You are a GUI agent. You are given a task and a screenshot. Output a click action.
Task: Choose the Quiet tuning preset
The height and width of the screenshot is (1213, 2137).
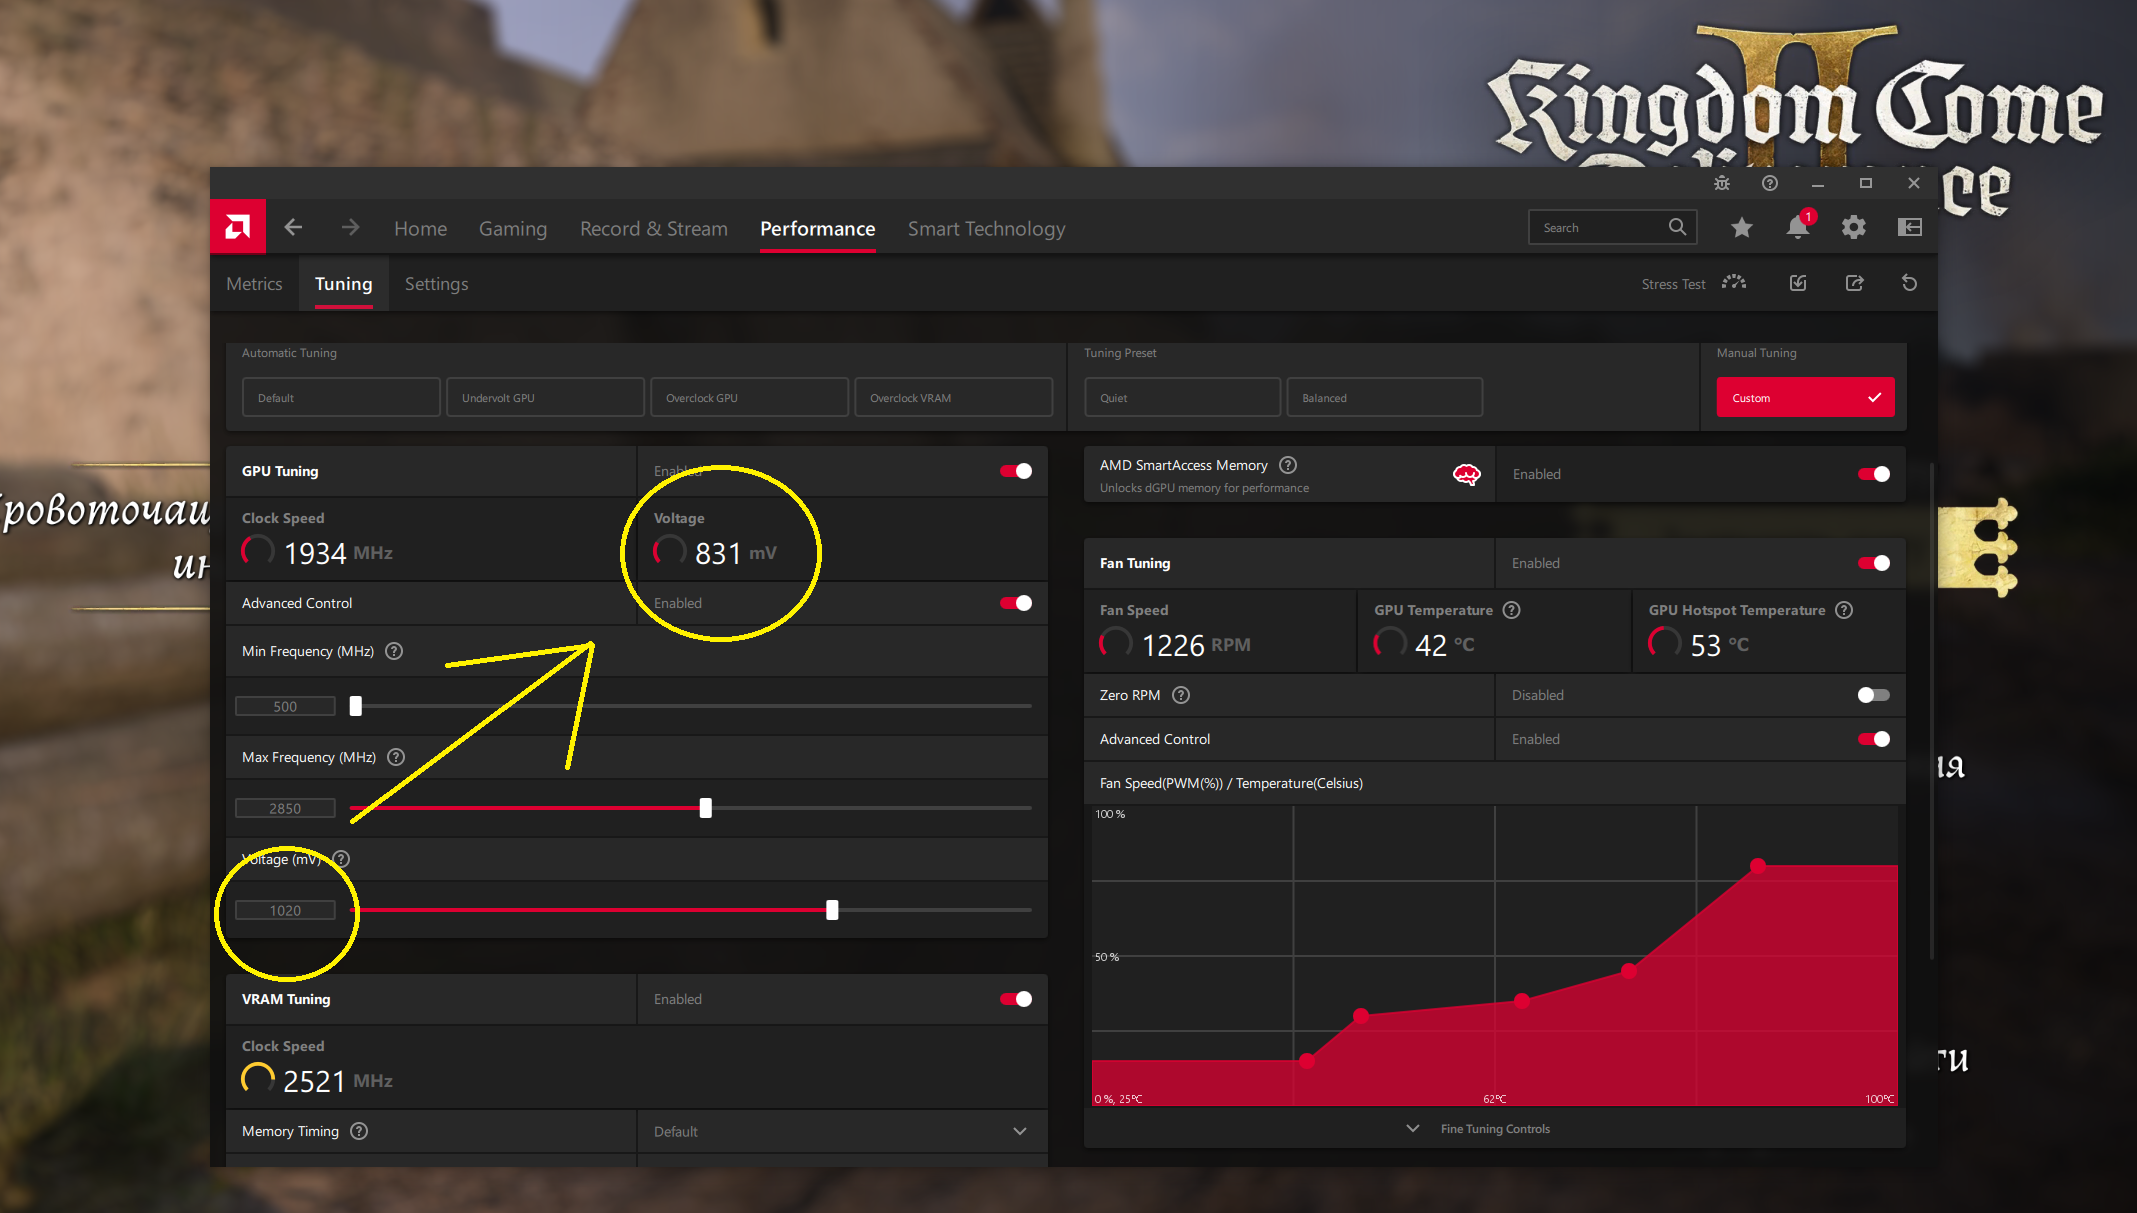[1181, 398]
